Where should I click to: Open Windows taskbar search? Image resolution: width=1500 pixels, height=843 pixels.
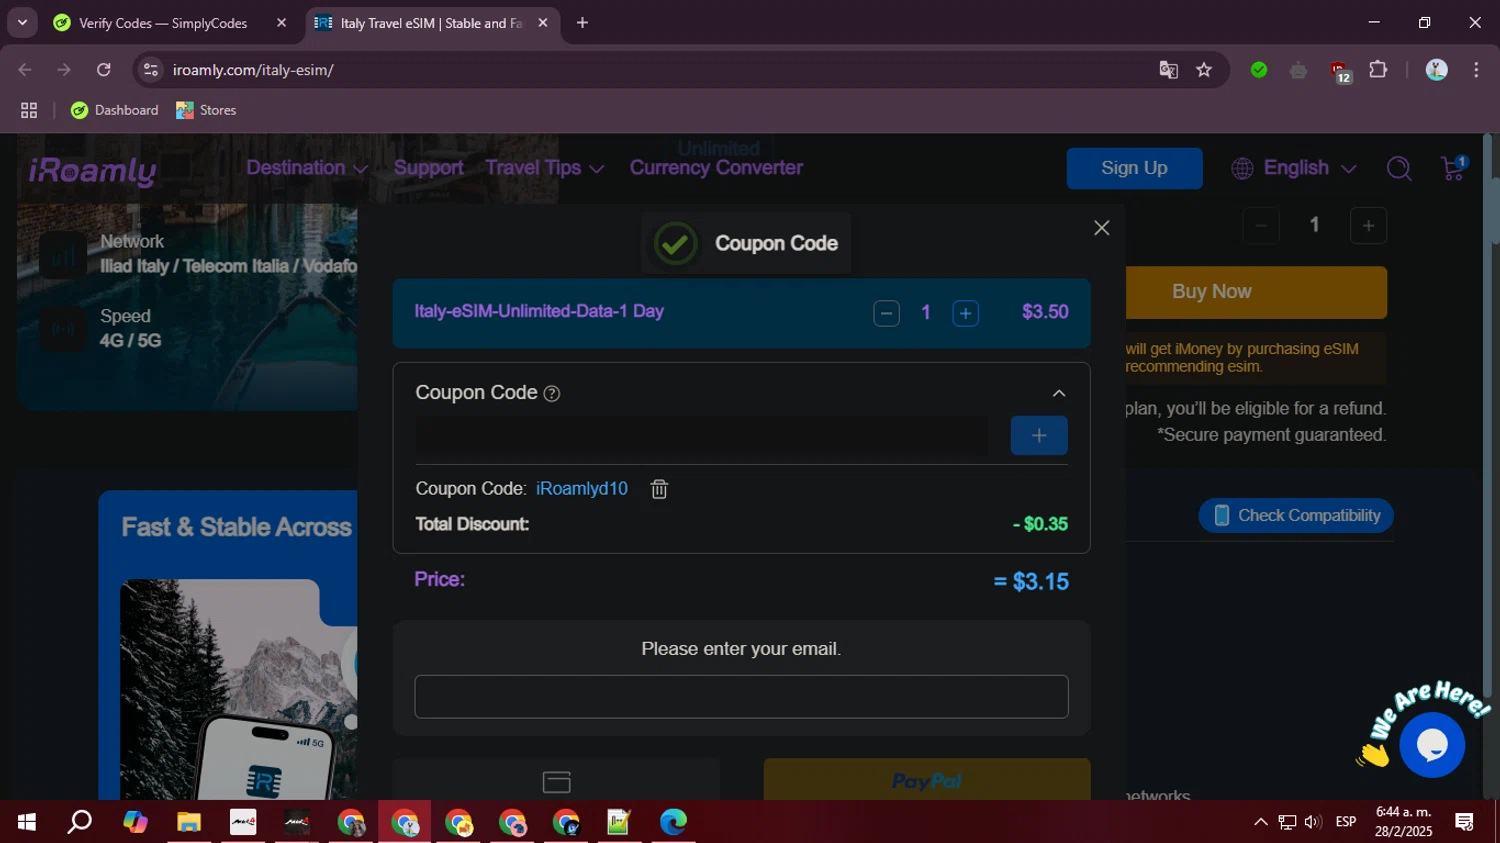point(80,822)
